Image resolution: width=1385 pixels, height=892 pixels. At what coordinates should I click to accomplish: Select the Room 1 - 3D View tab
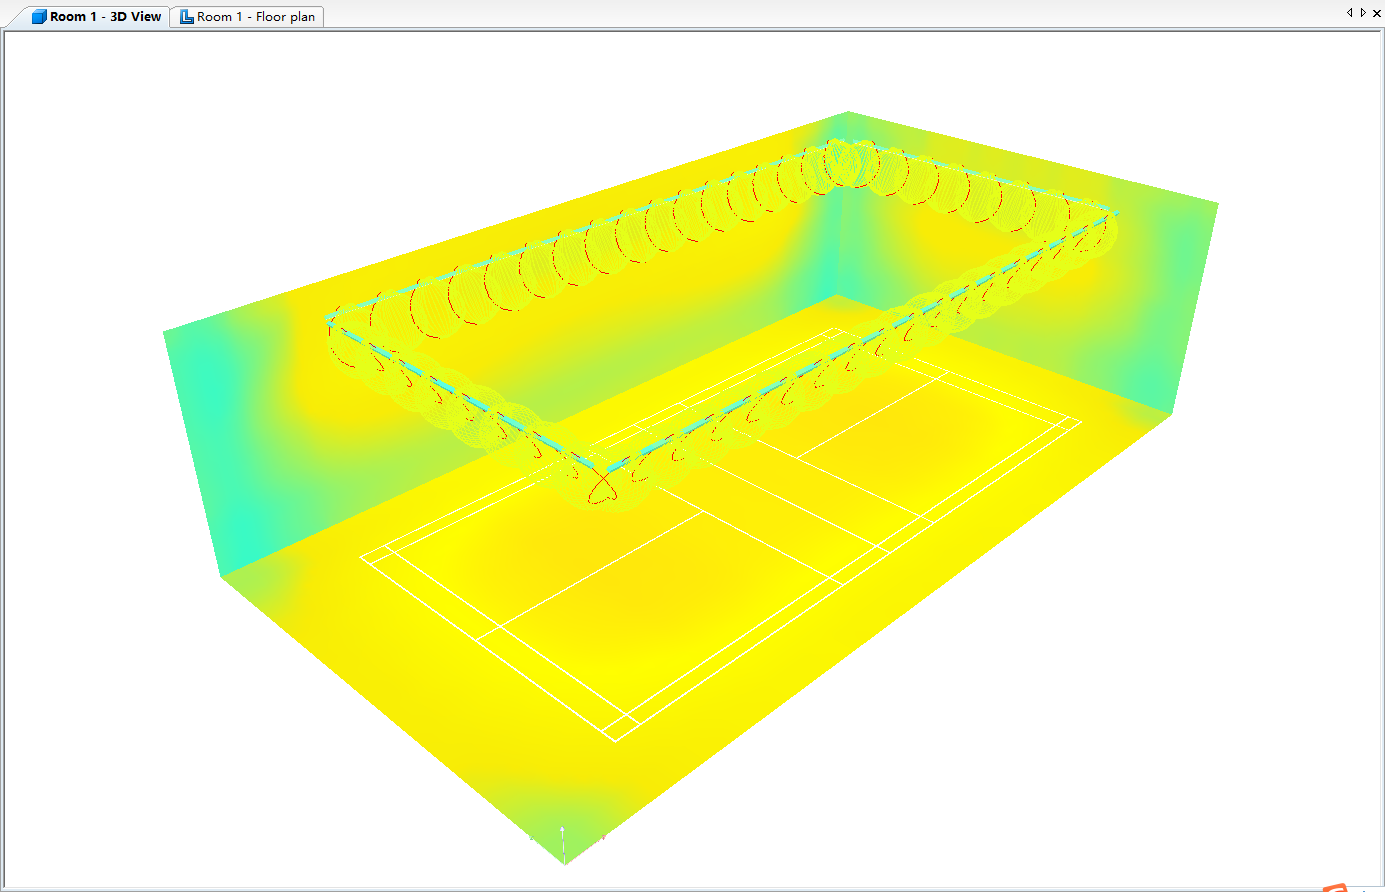click(105, 17)
